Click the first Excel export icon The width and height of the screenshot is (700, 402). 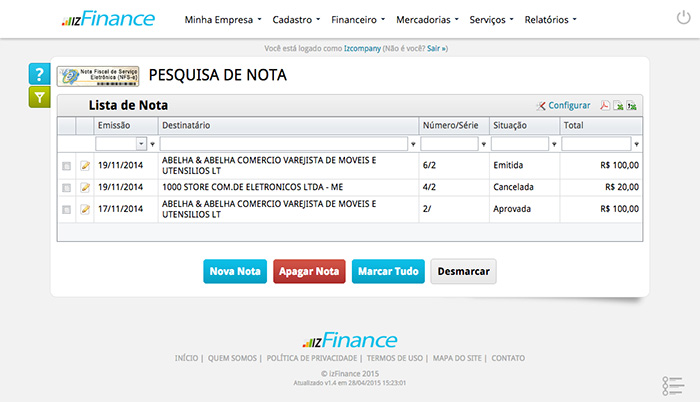(x=618, y=105)
